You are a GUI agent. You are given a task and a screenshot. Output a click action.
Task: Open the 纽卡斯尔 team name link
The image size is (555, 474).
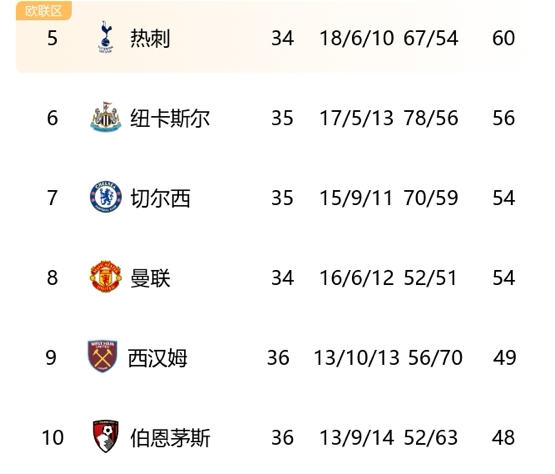(x=170, y=118)
